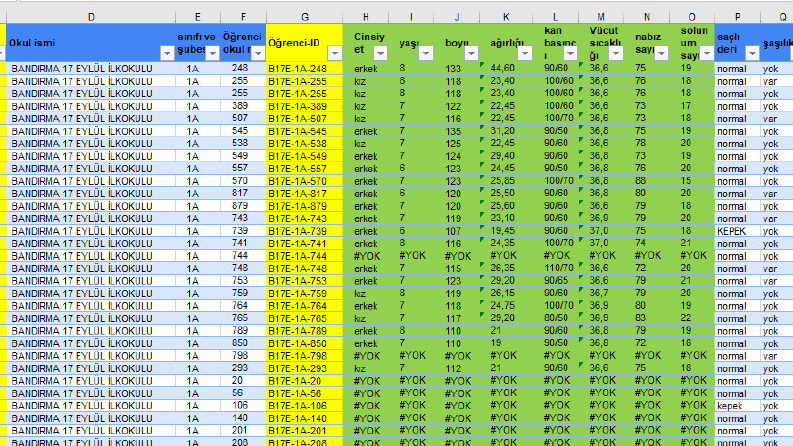Screen dimensions: 793x446
Task: Open the saçlı deri filter dropdown
Action: 752,53
